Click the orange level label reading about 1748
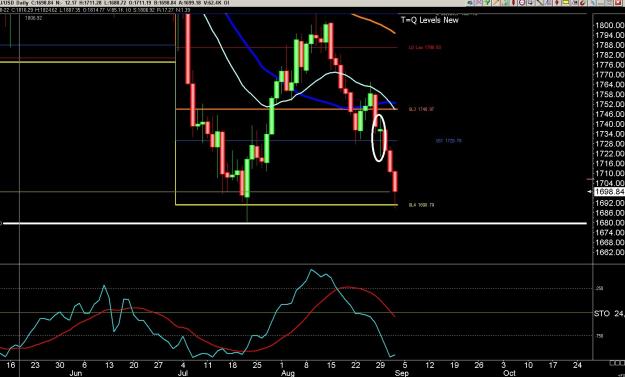Screen dimensions: 625x377 (421, 109)
